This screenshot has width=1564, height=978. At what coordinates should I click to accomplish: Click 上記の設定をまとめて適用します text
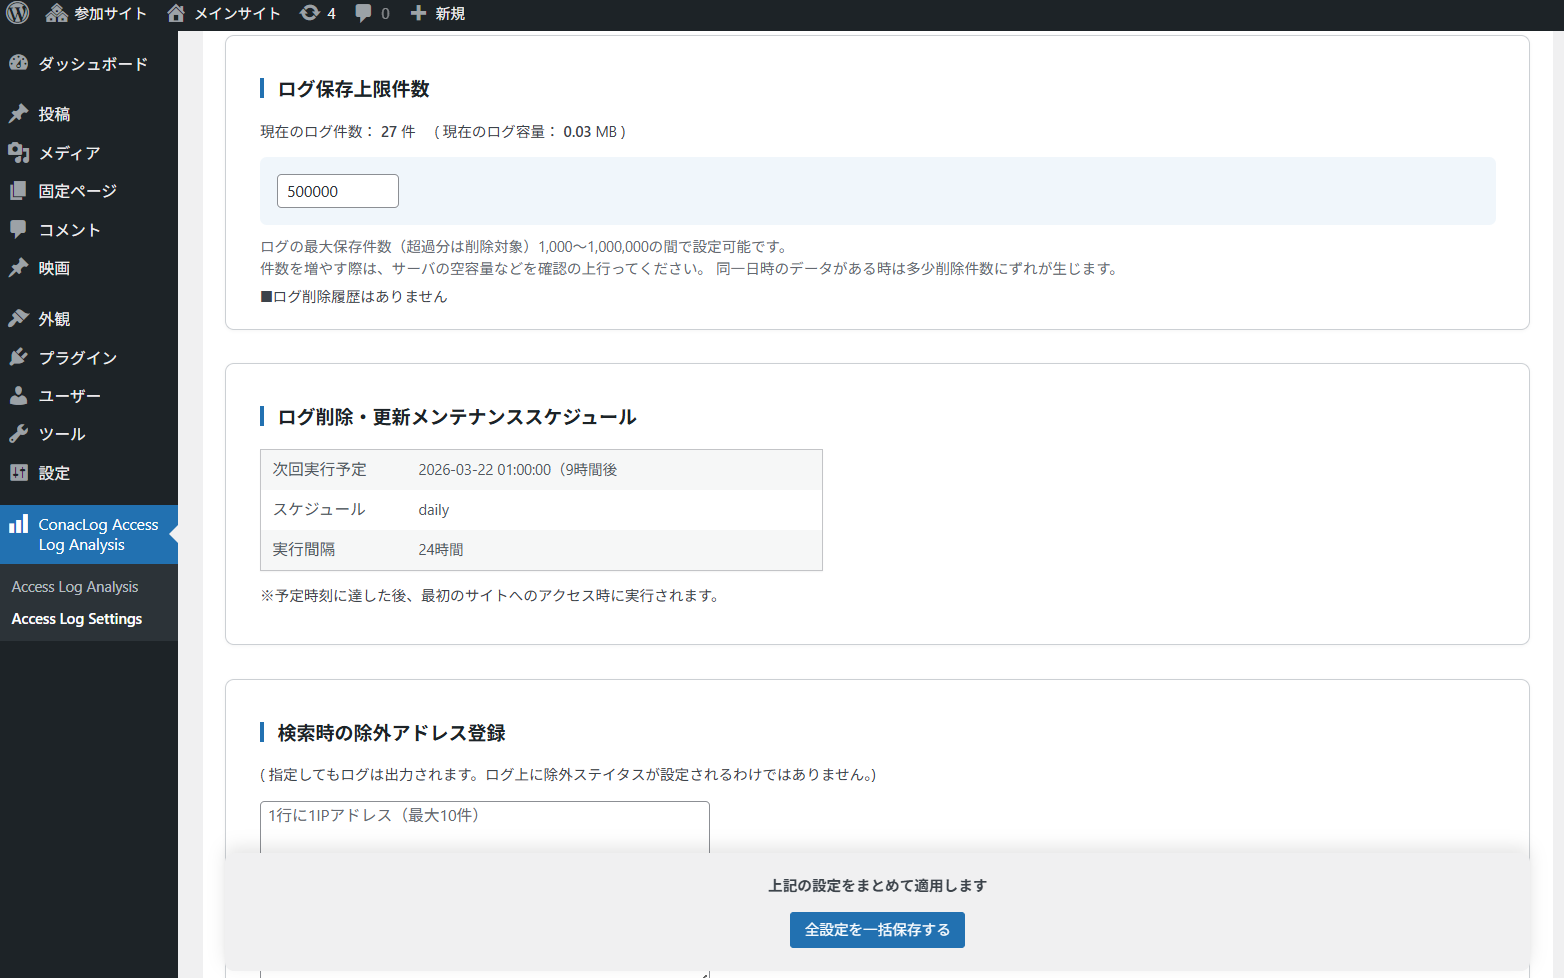[877, 886]
